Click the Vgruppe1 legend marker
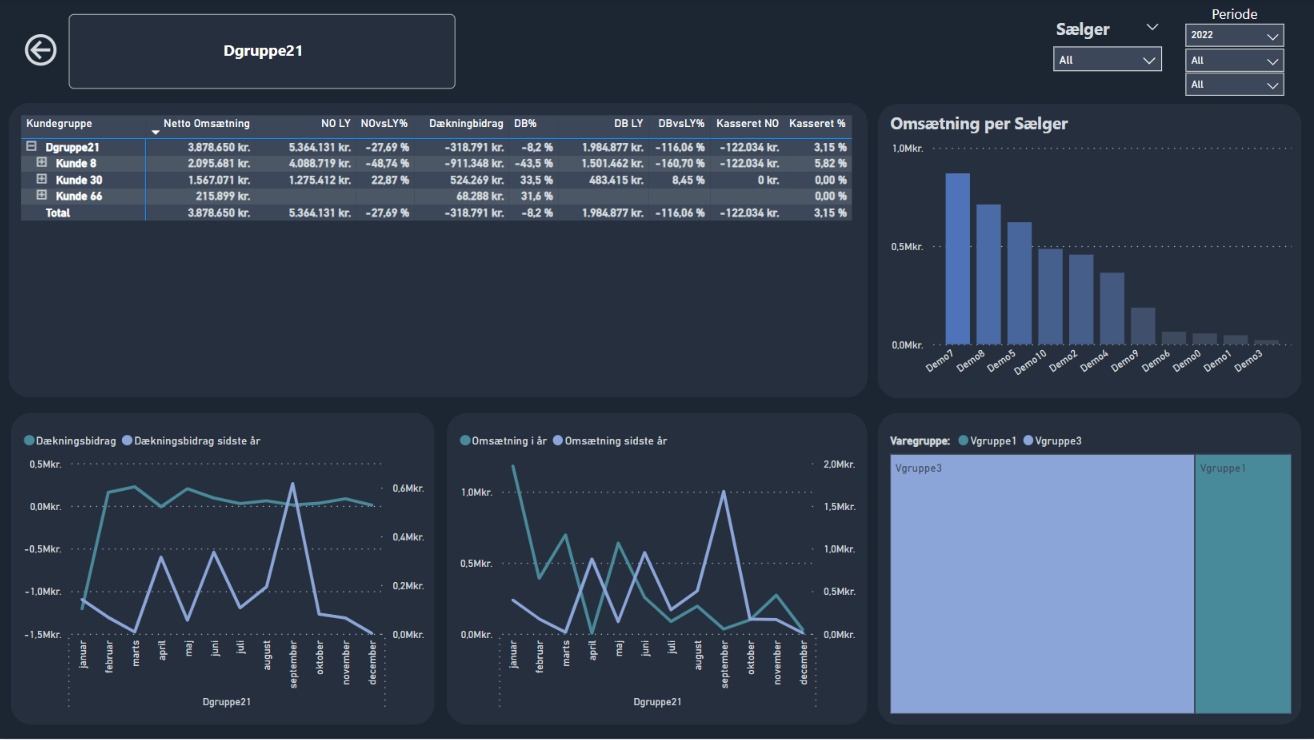Viewport: 1314px width, 740px height. coord(963,441)
